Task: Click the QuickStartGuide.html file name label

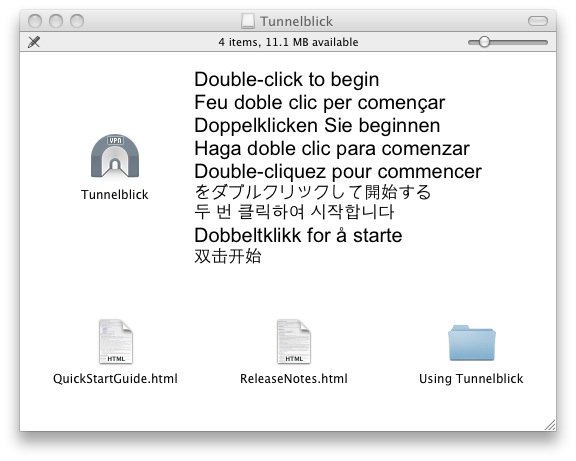Action: (115, 378)
